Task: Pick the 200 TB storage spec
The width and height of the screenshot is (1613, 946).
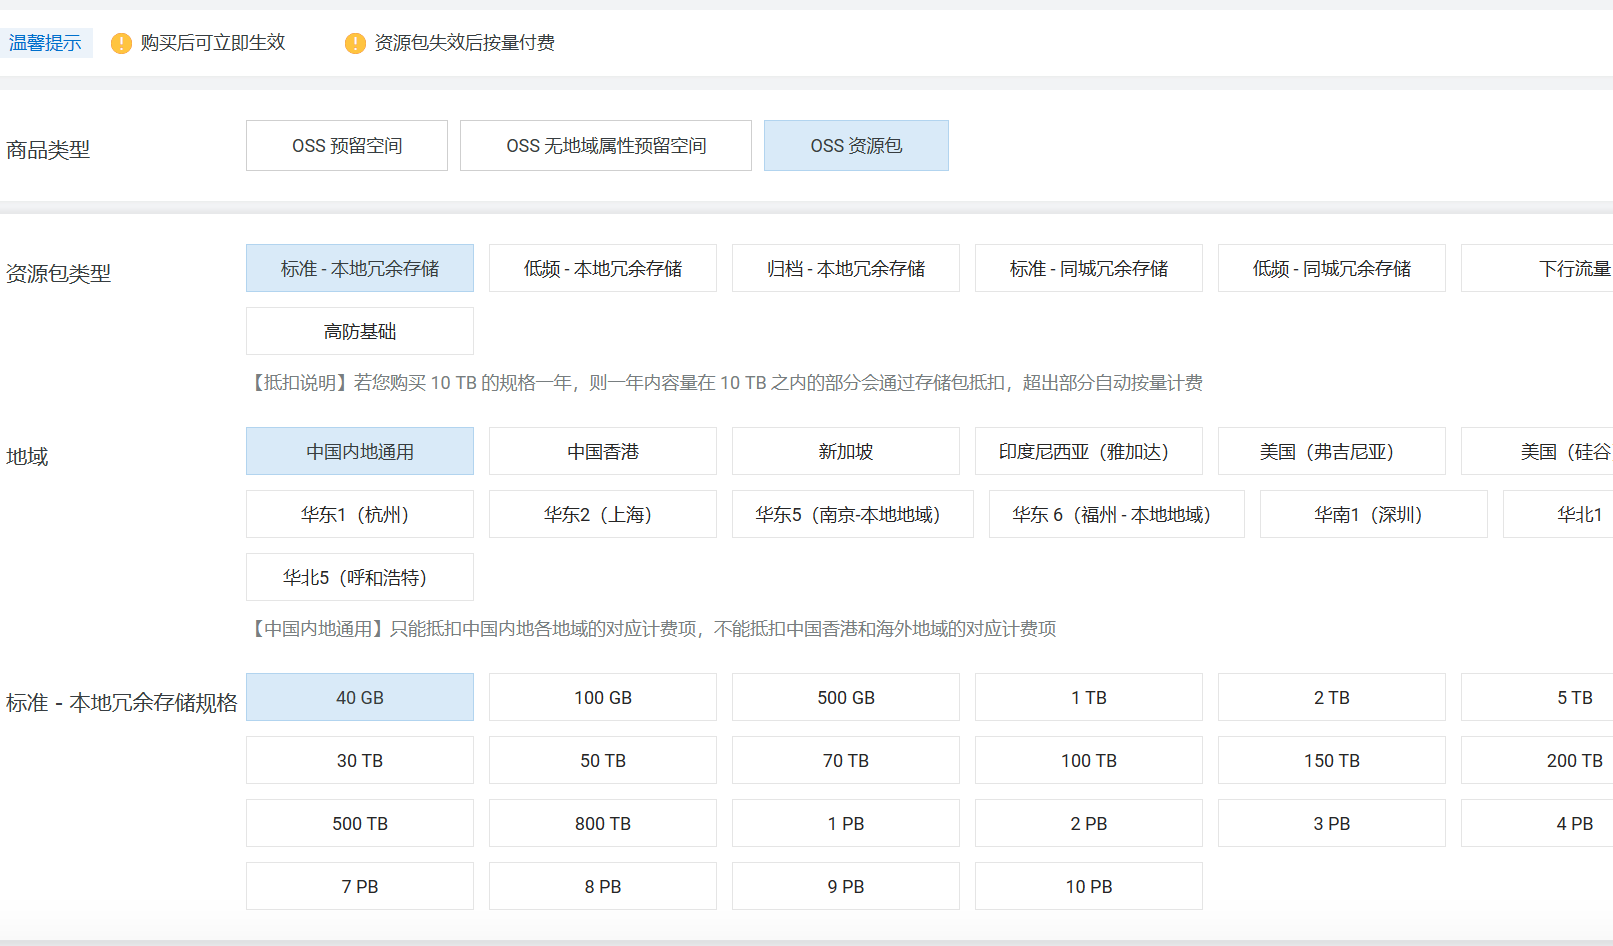Action: pos(1537,760)
